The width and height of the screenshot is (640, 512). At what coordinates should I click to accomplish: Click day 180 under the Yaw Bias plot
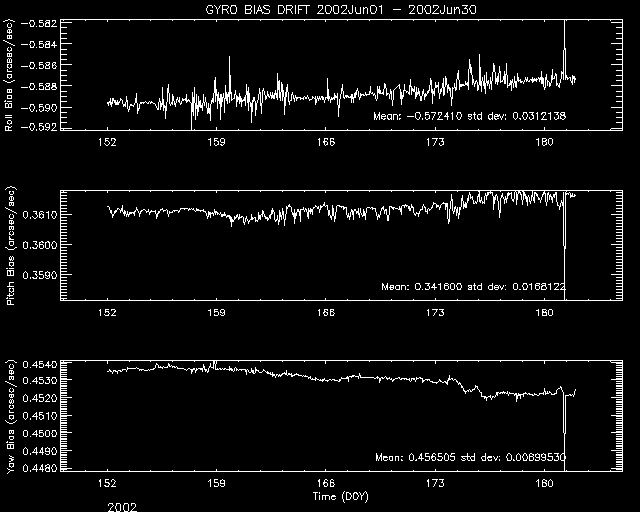coord(544,483)
